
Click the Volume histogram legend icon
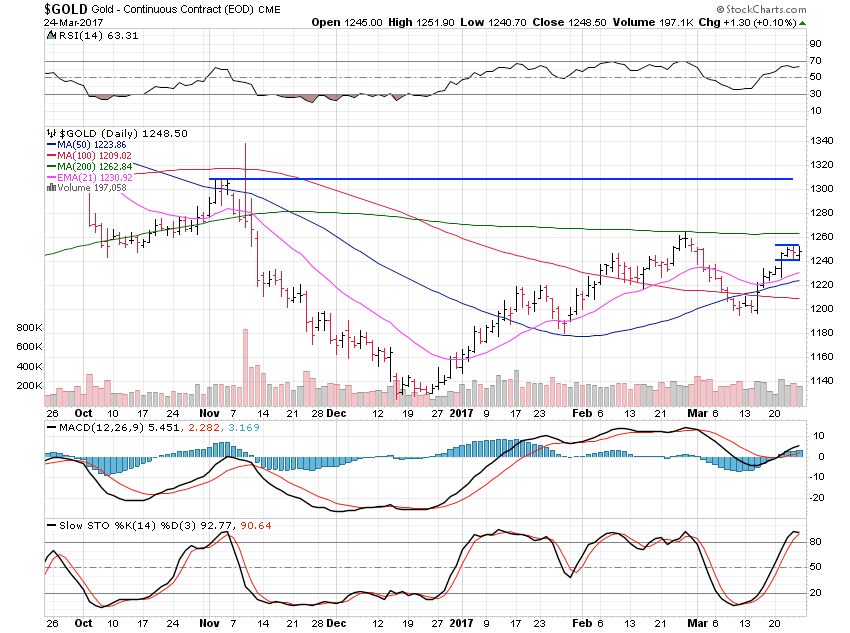pos(50,187)
